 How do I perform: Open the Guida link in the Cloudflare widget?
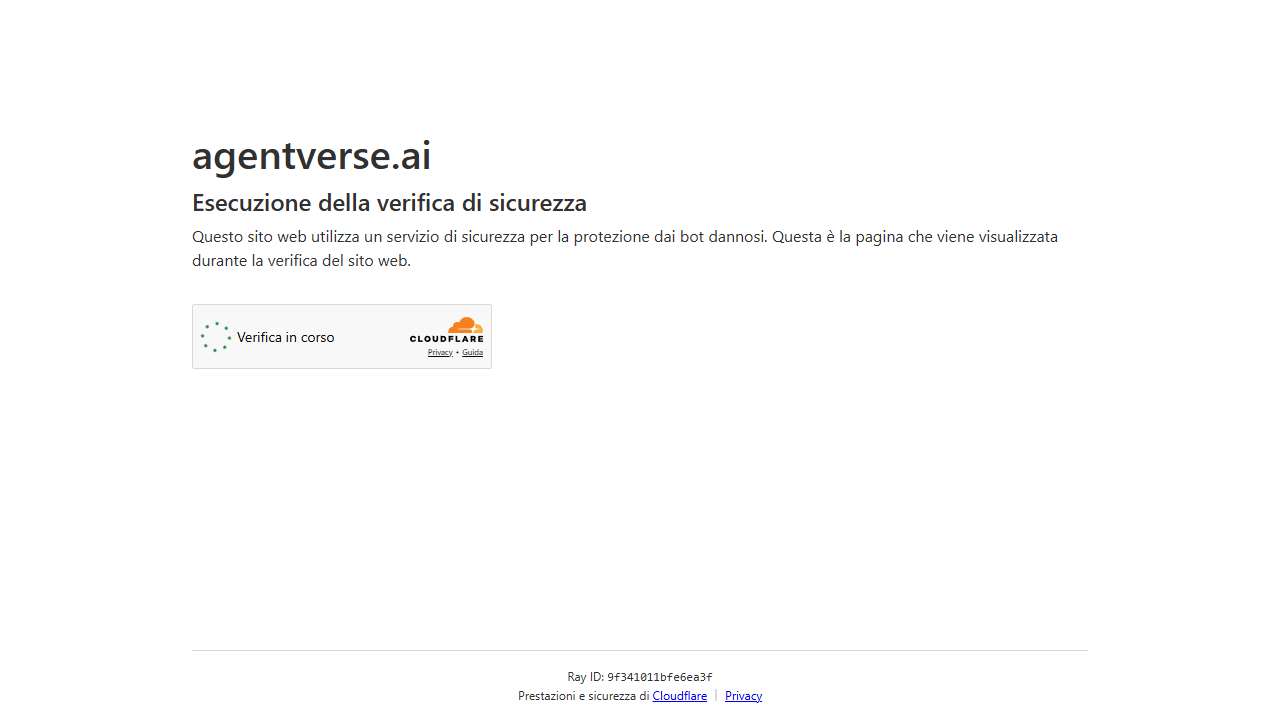(x=472, y=353)
